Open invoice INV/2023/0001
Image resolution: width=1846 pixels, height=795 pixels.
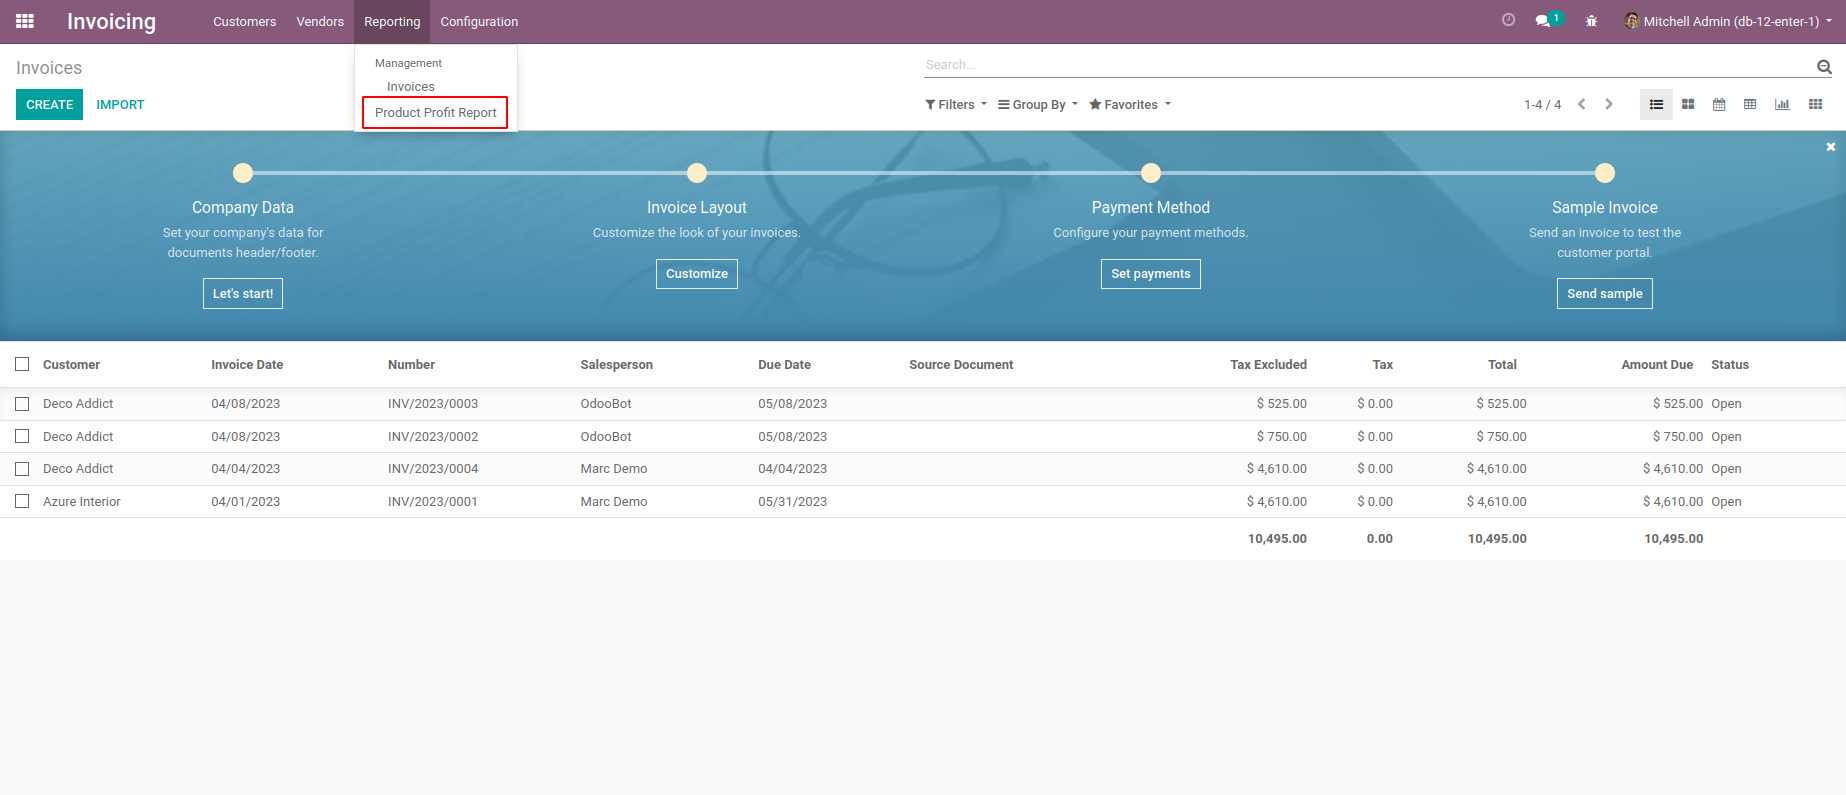pos(433,501)
